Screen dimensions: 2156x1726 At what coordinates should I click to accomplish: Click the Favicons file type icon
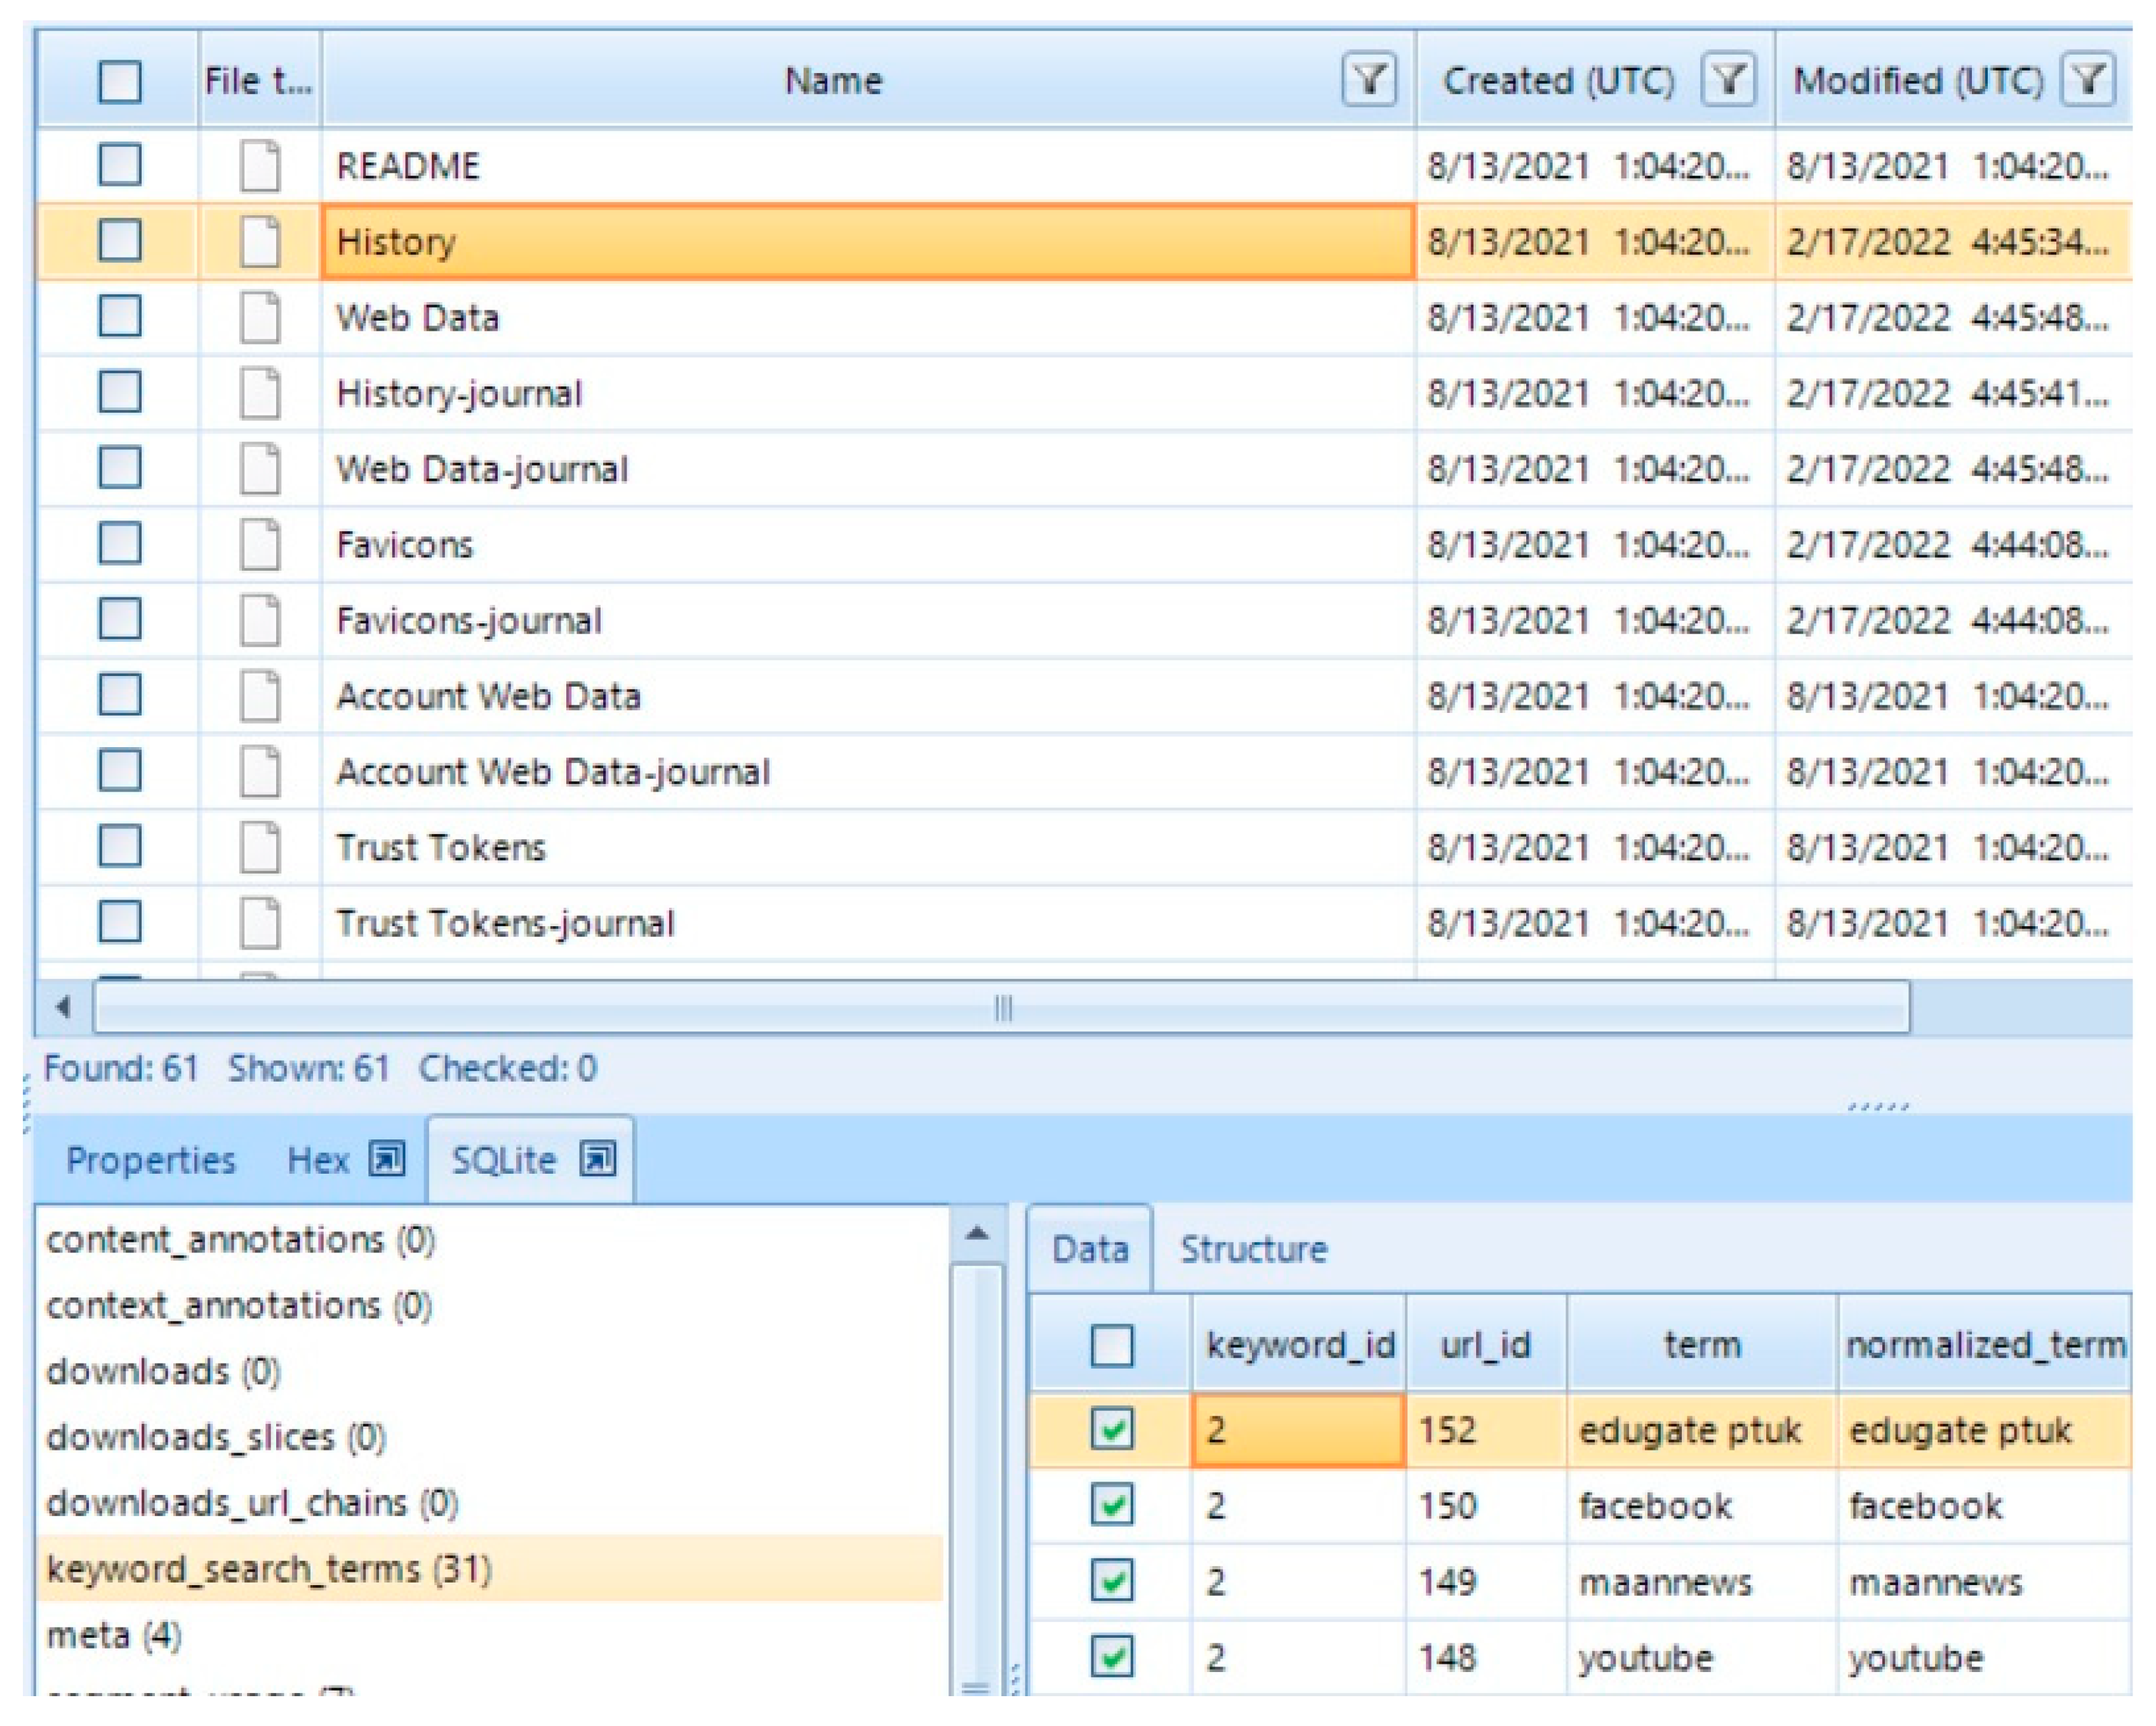(x=260, y=544)
